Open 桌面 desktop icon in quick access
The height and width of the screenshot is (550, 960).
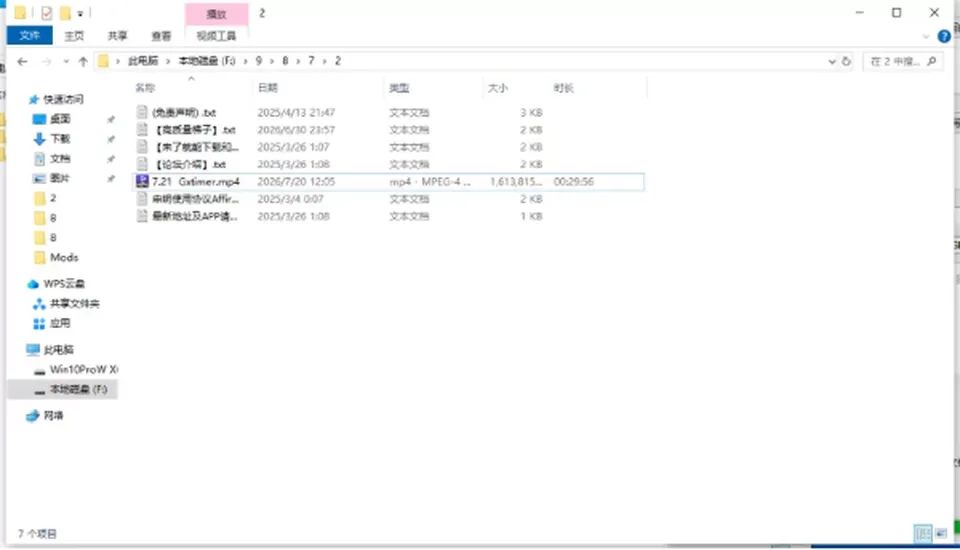[39, 119]
